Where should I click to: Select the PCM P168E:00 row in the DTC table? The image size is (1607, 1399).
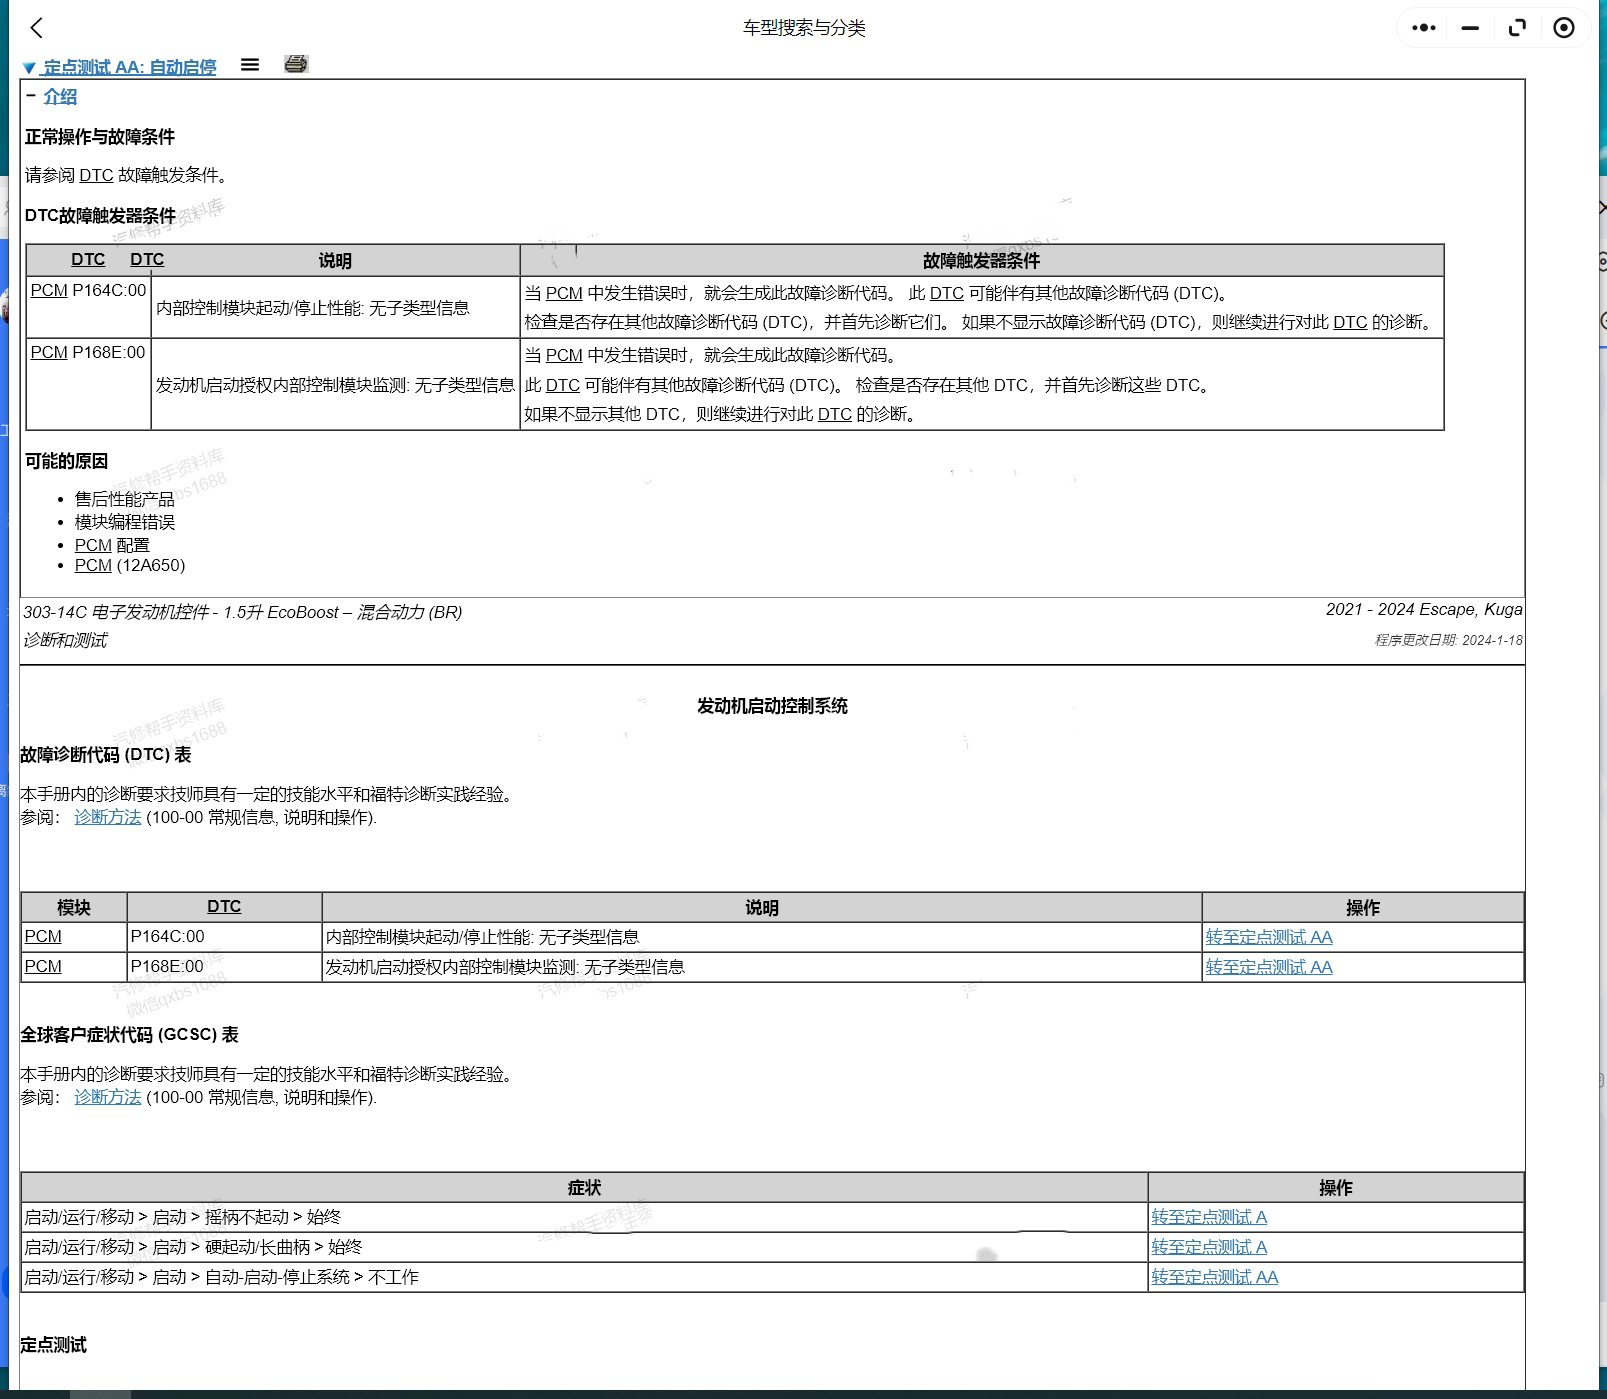pos(88,352)
